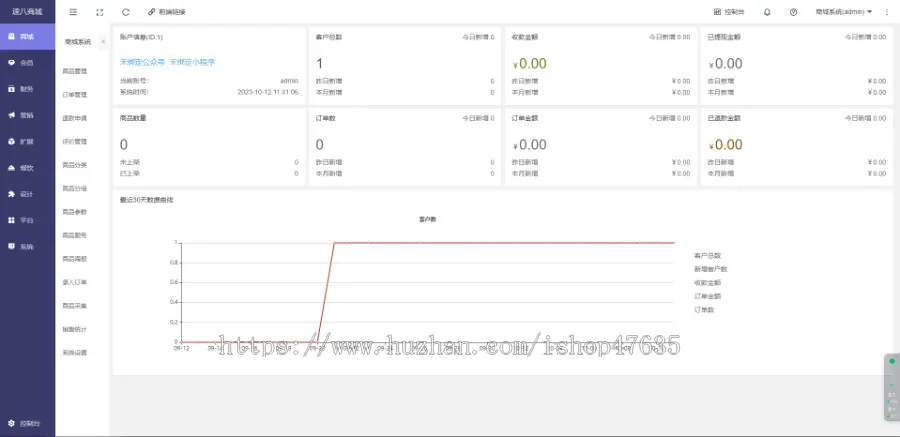The height and width of the screenshot is (437, 900).
Task: Click the 商品数量 card title
Action: tap(133, 118)
